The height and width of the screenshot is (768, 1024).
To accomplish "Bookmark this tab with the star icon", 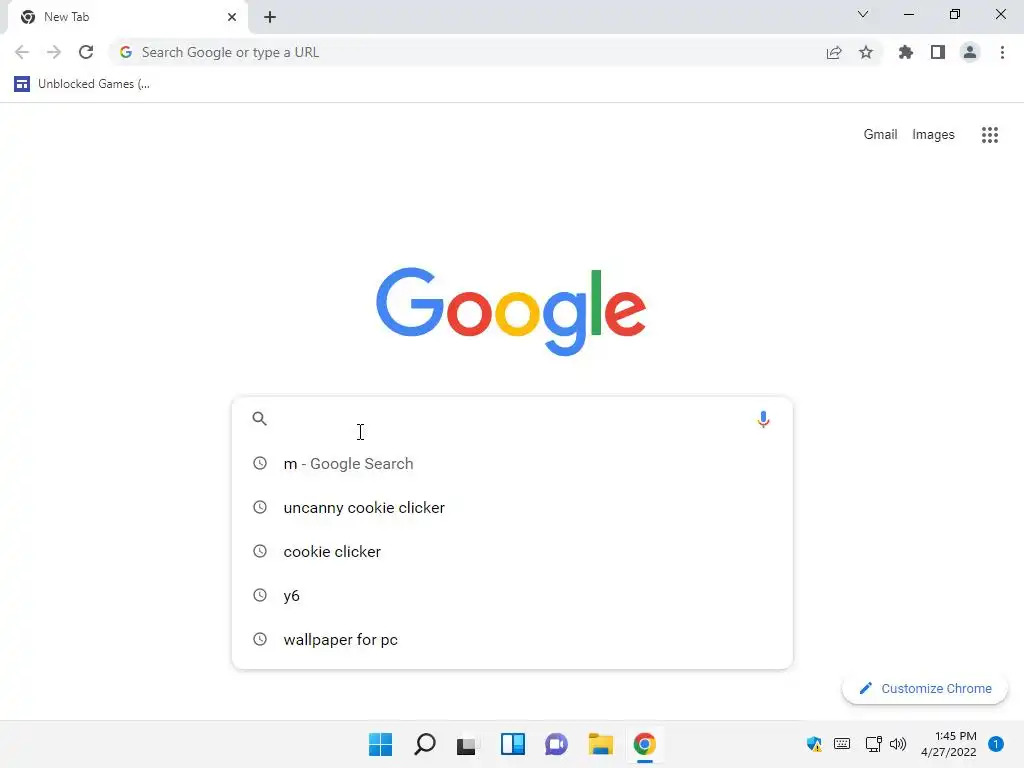I will (x=866, y=52).
